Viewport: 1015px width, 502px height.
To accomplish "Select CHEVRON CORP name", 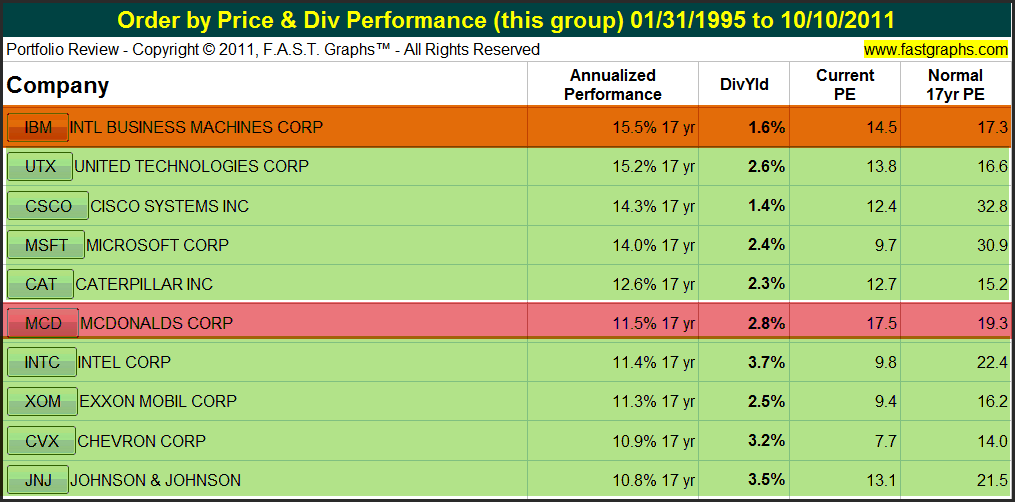I will pyautogui.click(x=142, y=441).
